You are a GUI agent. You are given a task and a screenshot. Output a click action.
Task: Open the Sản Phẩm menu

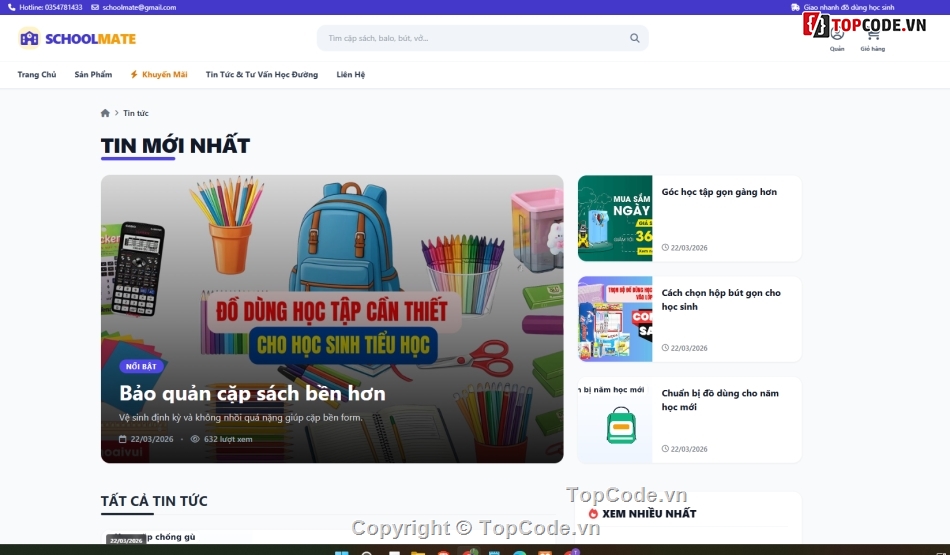93,75
